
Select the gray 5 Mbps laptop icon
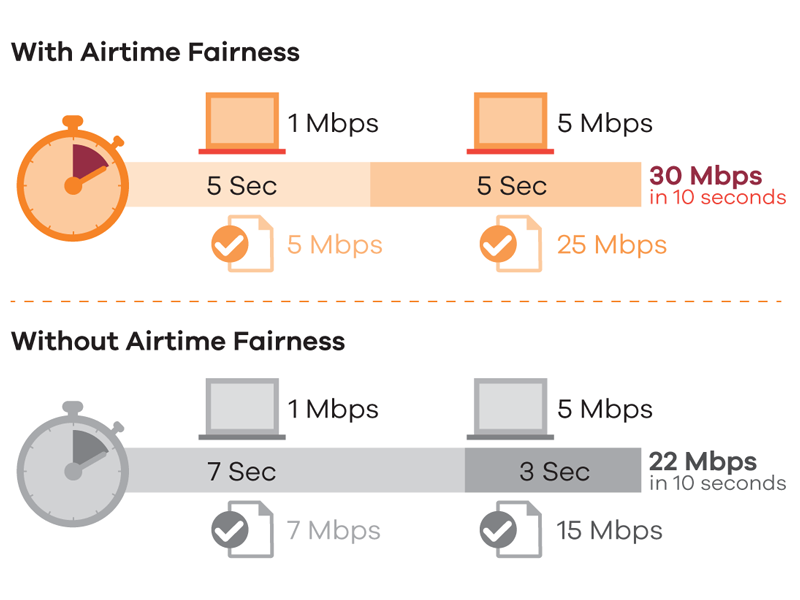pyautogui.click(x=510, y=409)
